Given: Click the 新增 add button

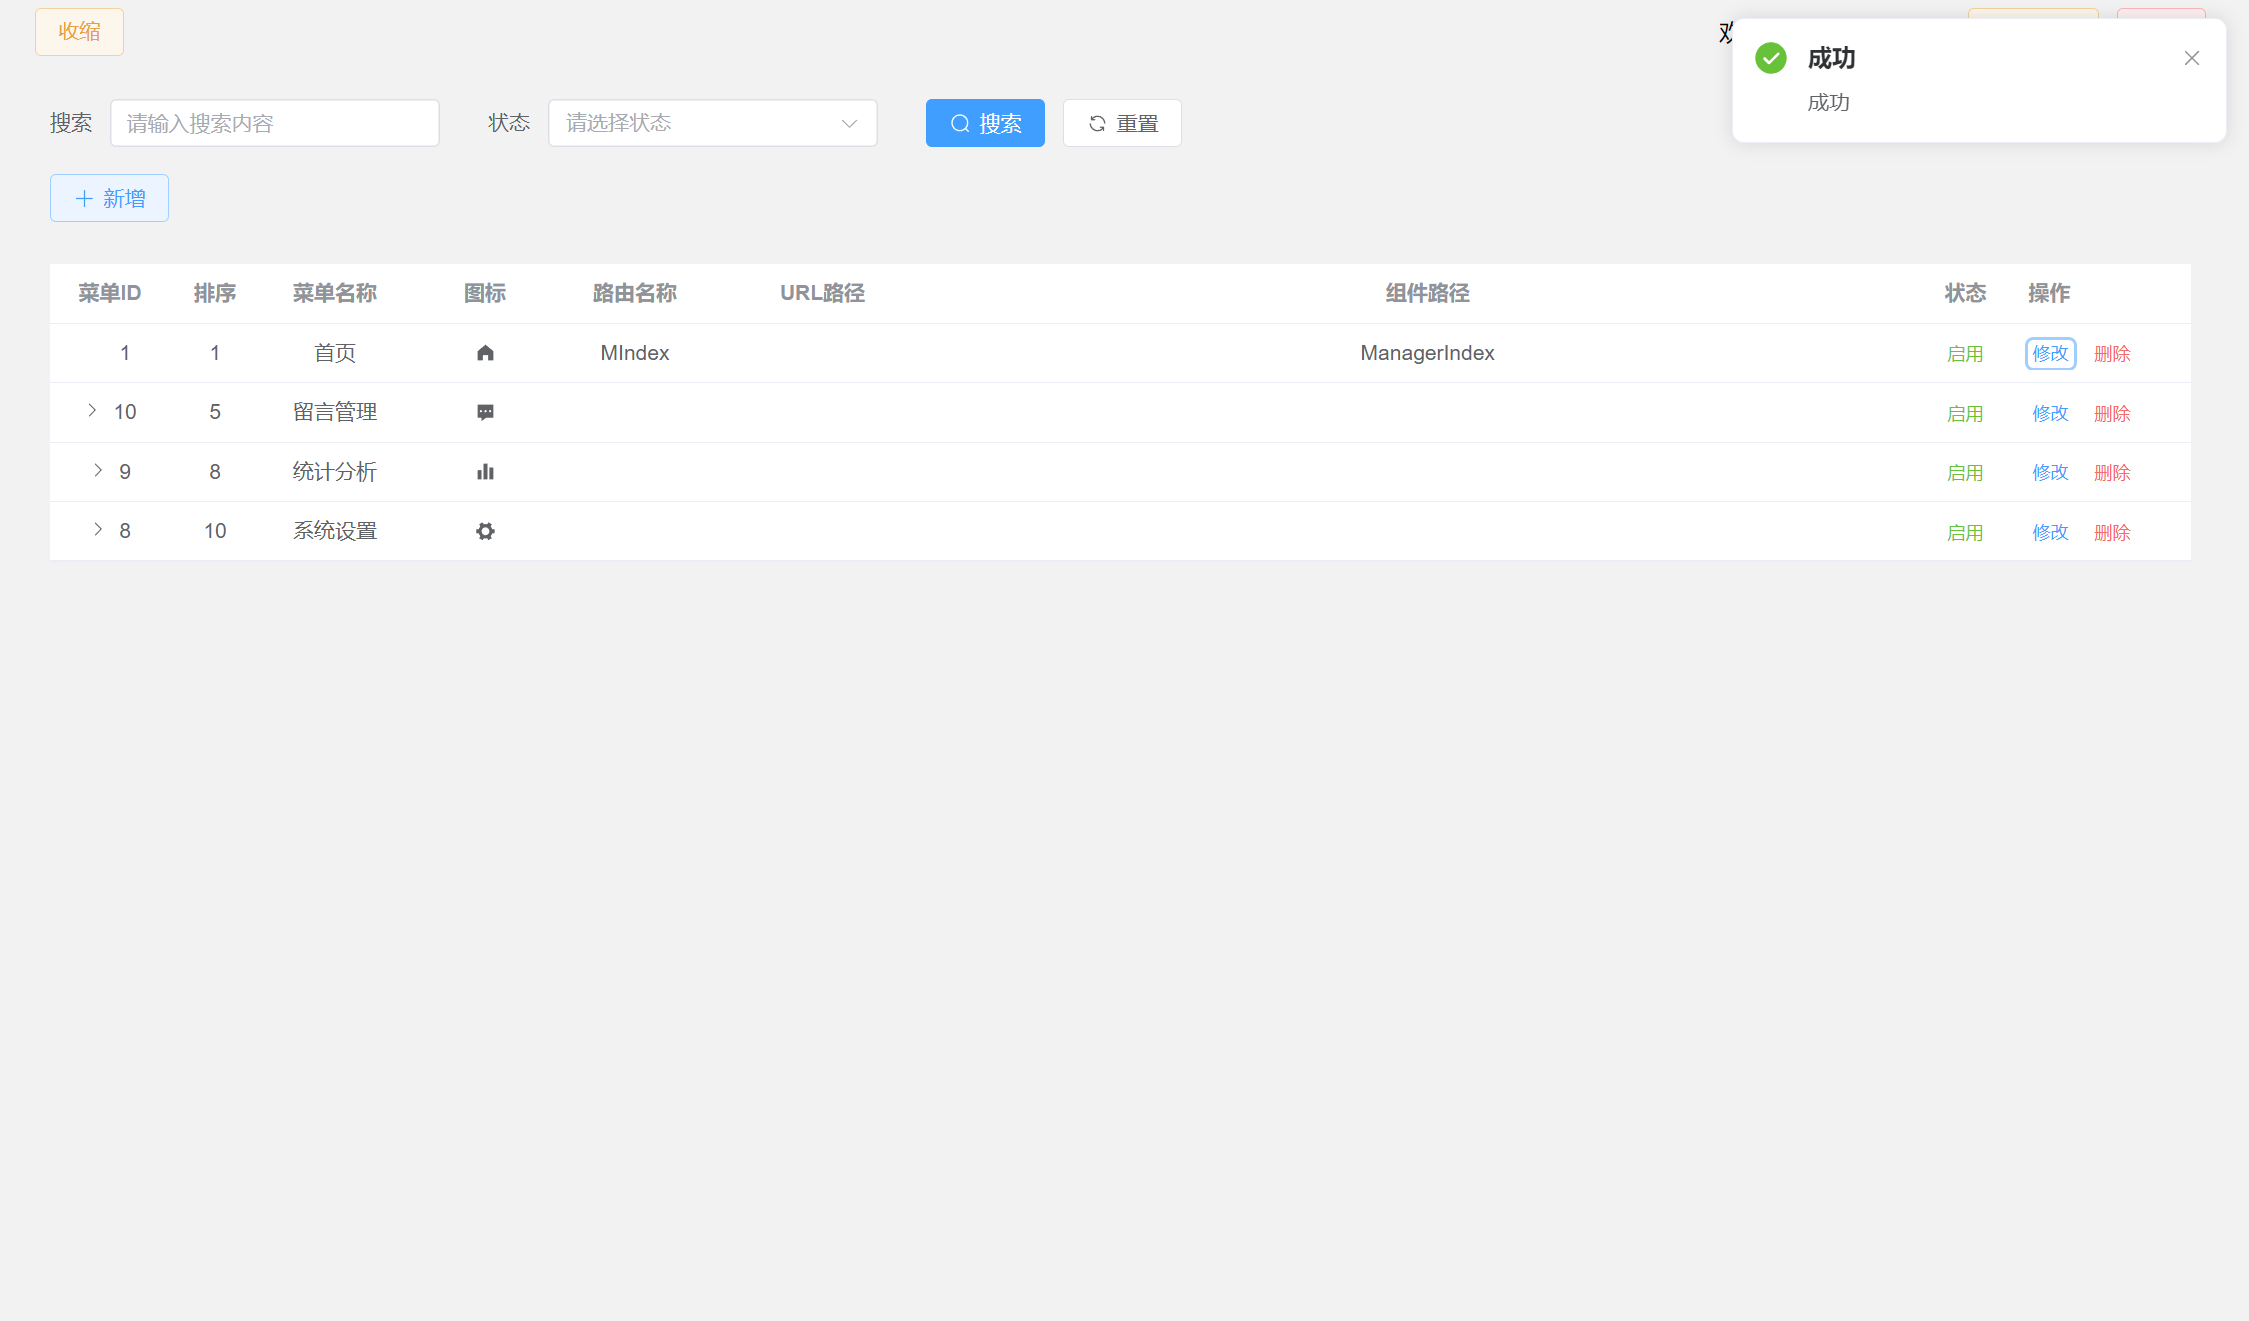Looking at the screenshot, I should point(109,198).
